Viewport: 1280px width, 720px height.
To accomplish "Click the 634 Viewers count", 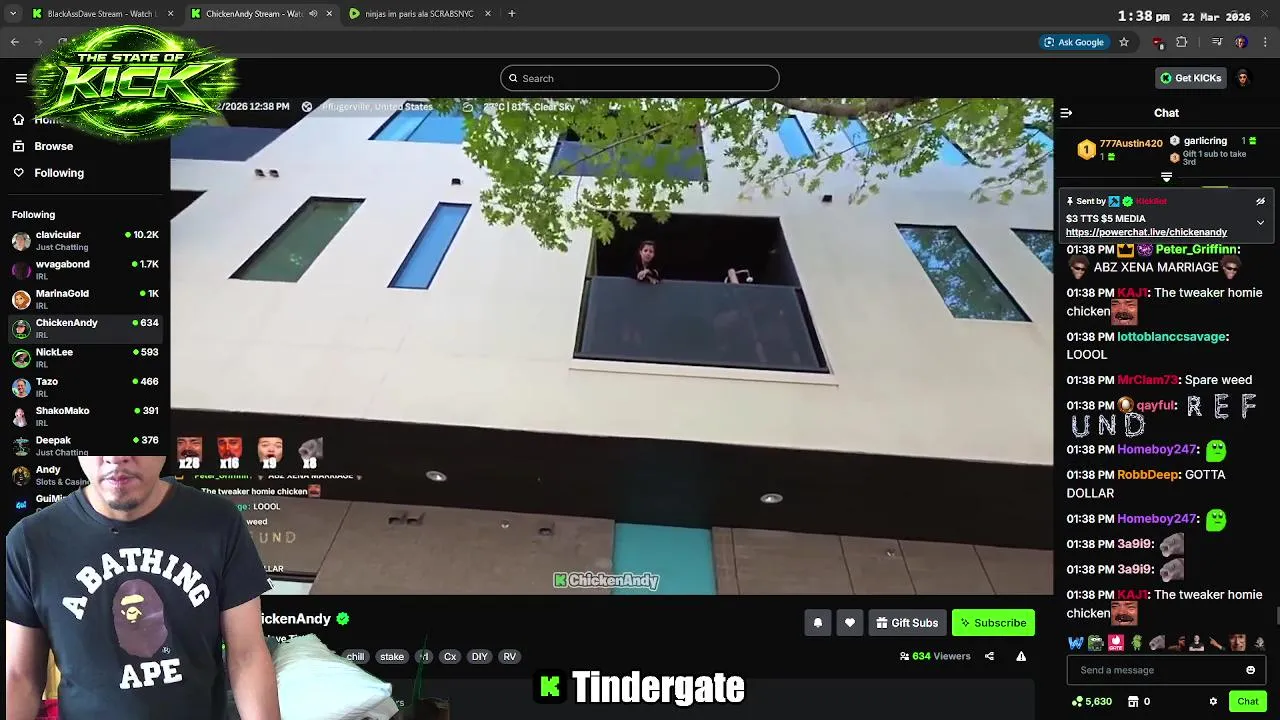I will click(935, 656).
